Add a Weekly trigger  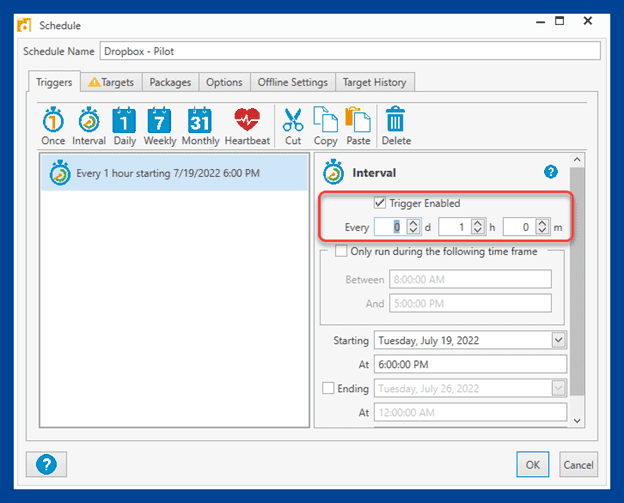(x=160, y=126)
